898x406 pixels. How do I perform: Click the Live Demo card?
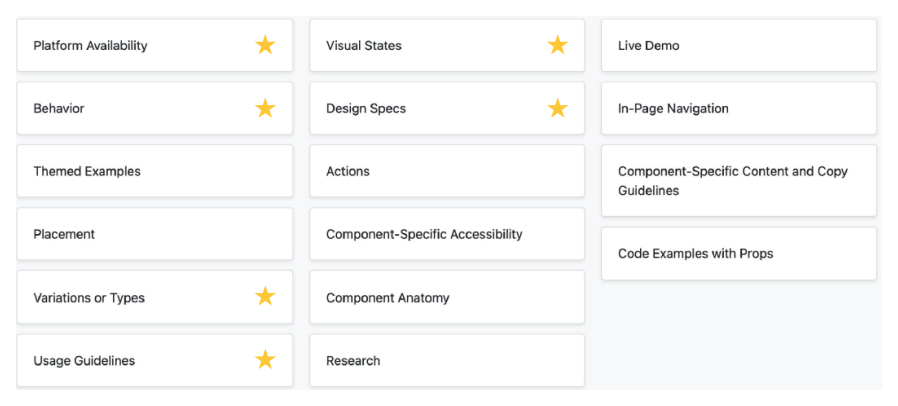[x=648, y=46]
